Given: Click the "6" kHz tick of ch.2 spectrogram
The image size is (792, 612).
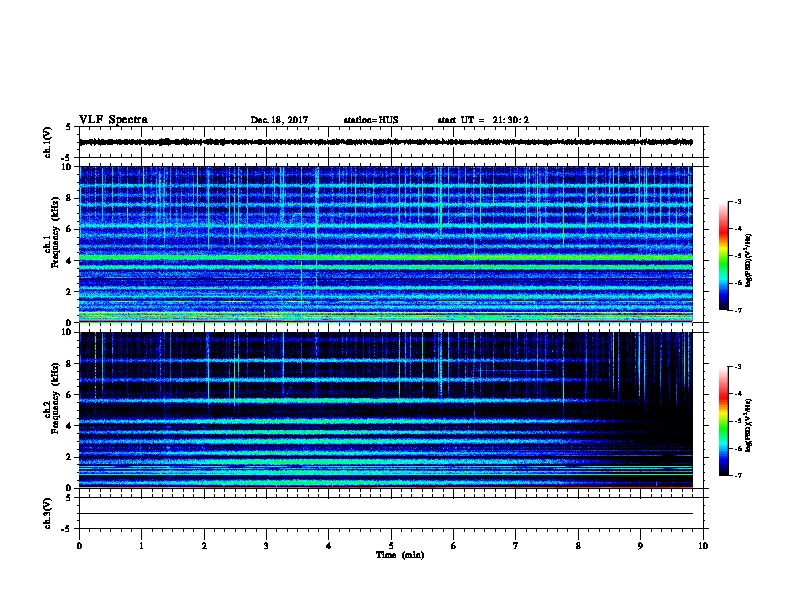Looking at the screenshot, I should tap(70, 395).
